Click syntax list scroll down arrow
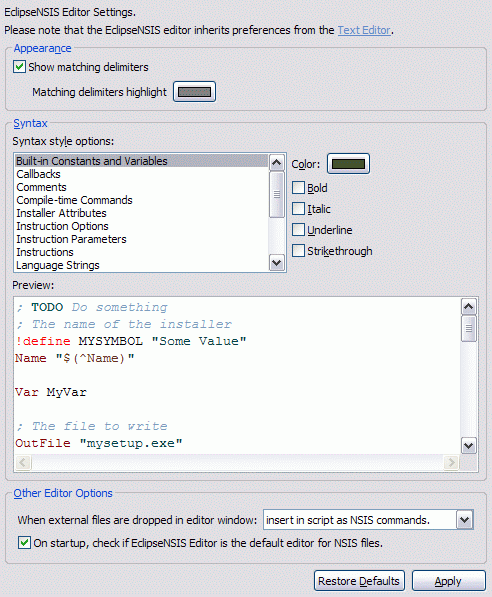This screenshot has height=597, width=492. 276,263
